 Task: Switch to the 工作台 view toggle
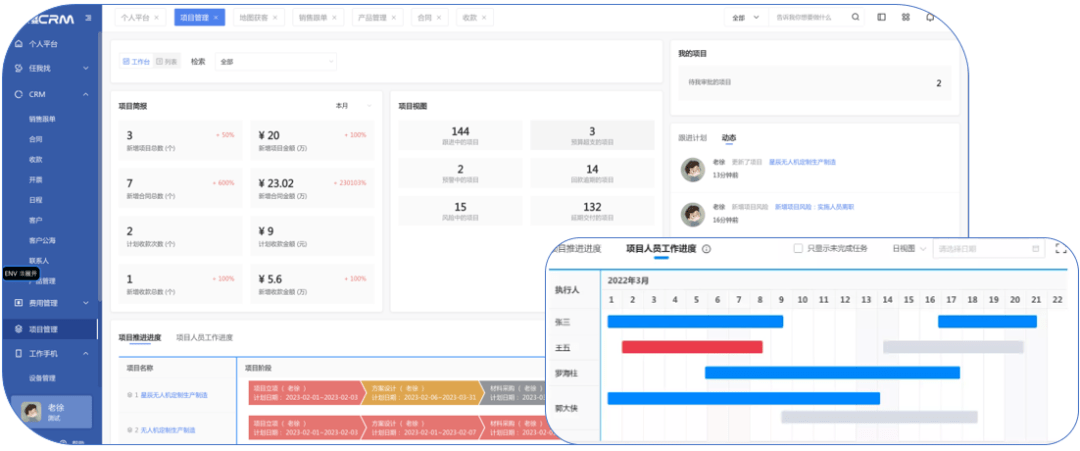(x=136, y=62)
